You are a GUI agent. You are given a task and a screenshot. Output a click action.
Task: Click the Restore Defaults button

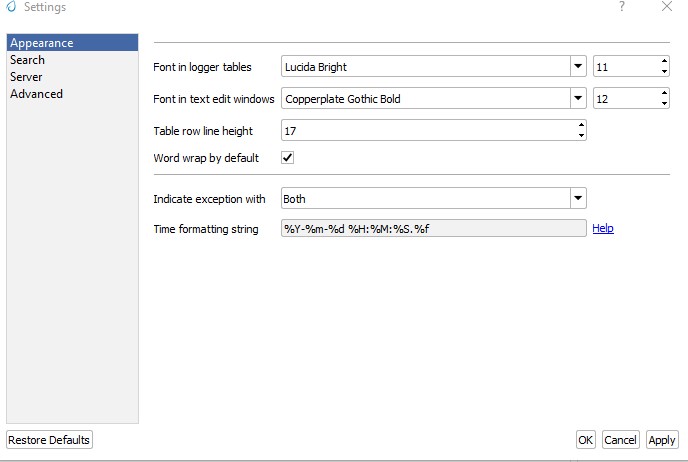click(x=49, y=440)
